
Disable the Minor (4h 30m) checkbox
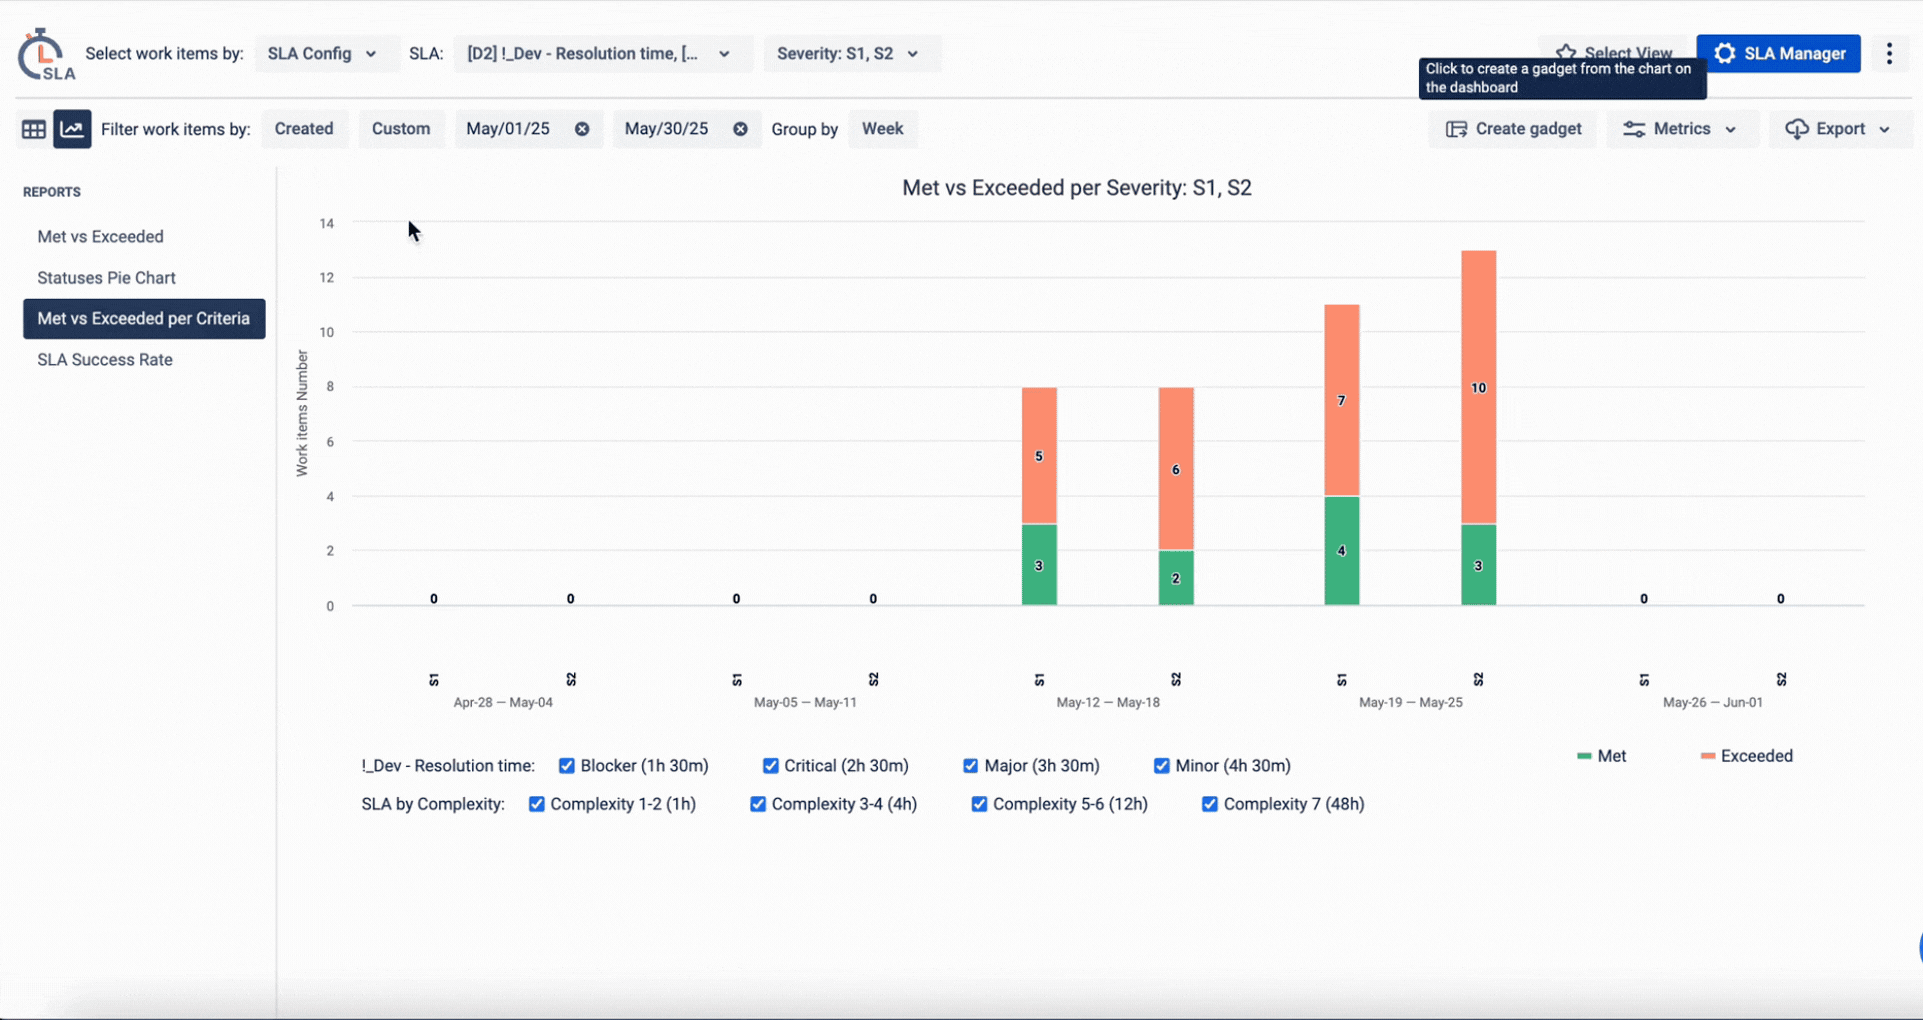tap(1162, 766)
